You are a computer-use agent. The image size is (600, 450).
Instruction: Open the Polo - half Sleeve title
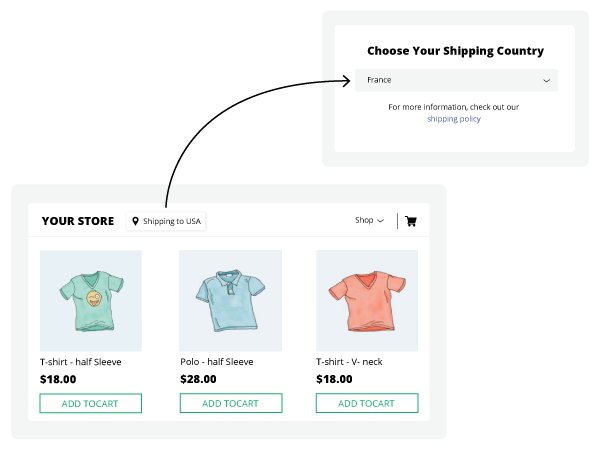pyautogui.click(x=217, y=362)
